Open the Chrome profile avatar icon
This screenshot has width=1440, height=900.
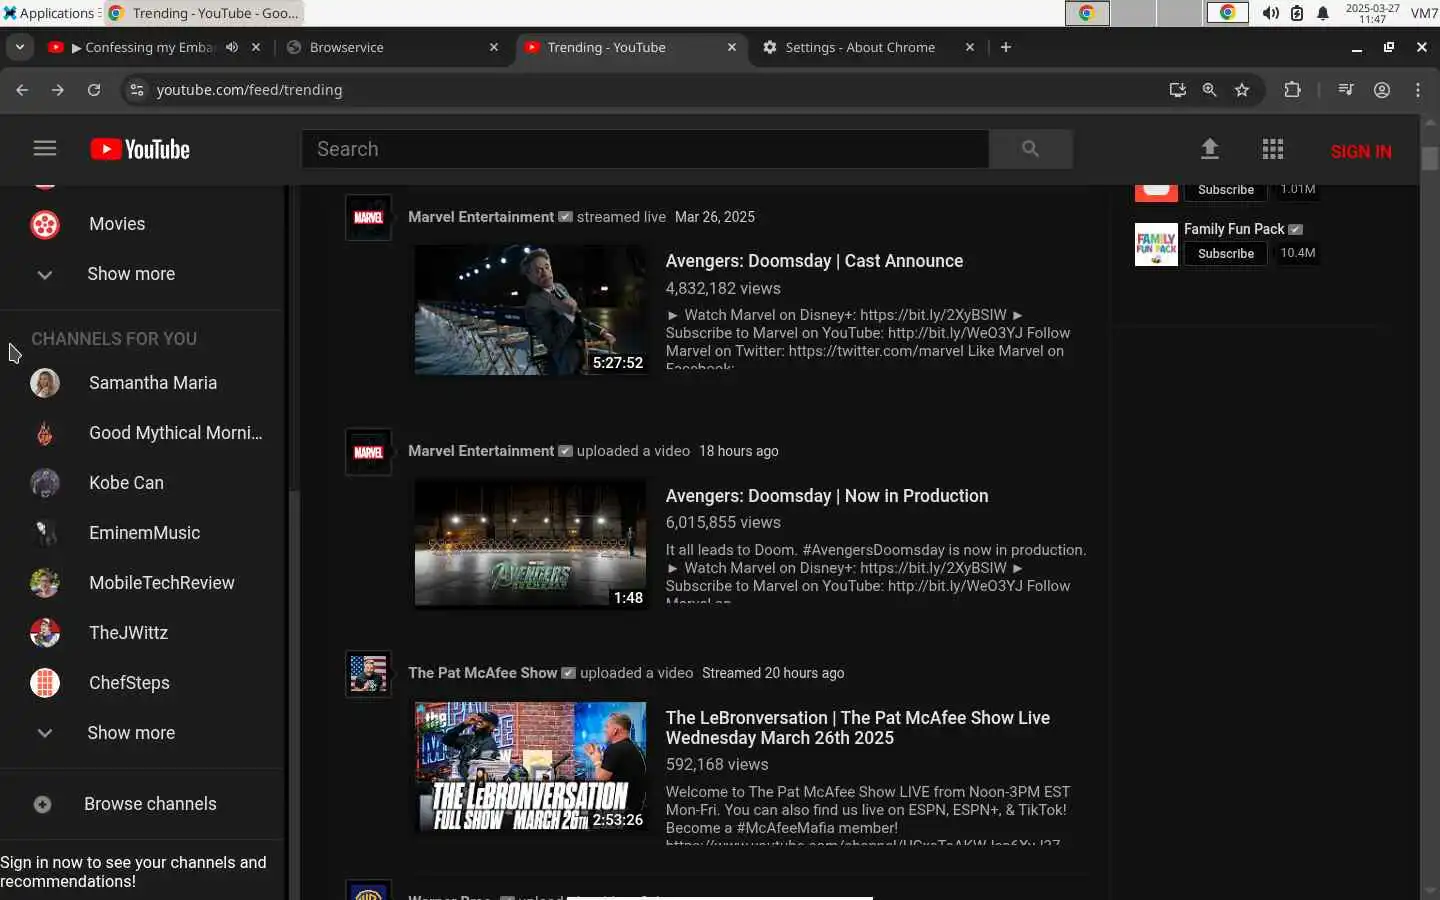pos(1382,90)
